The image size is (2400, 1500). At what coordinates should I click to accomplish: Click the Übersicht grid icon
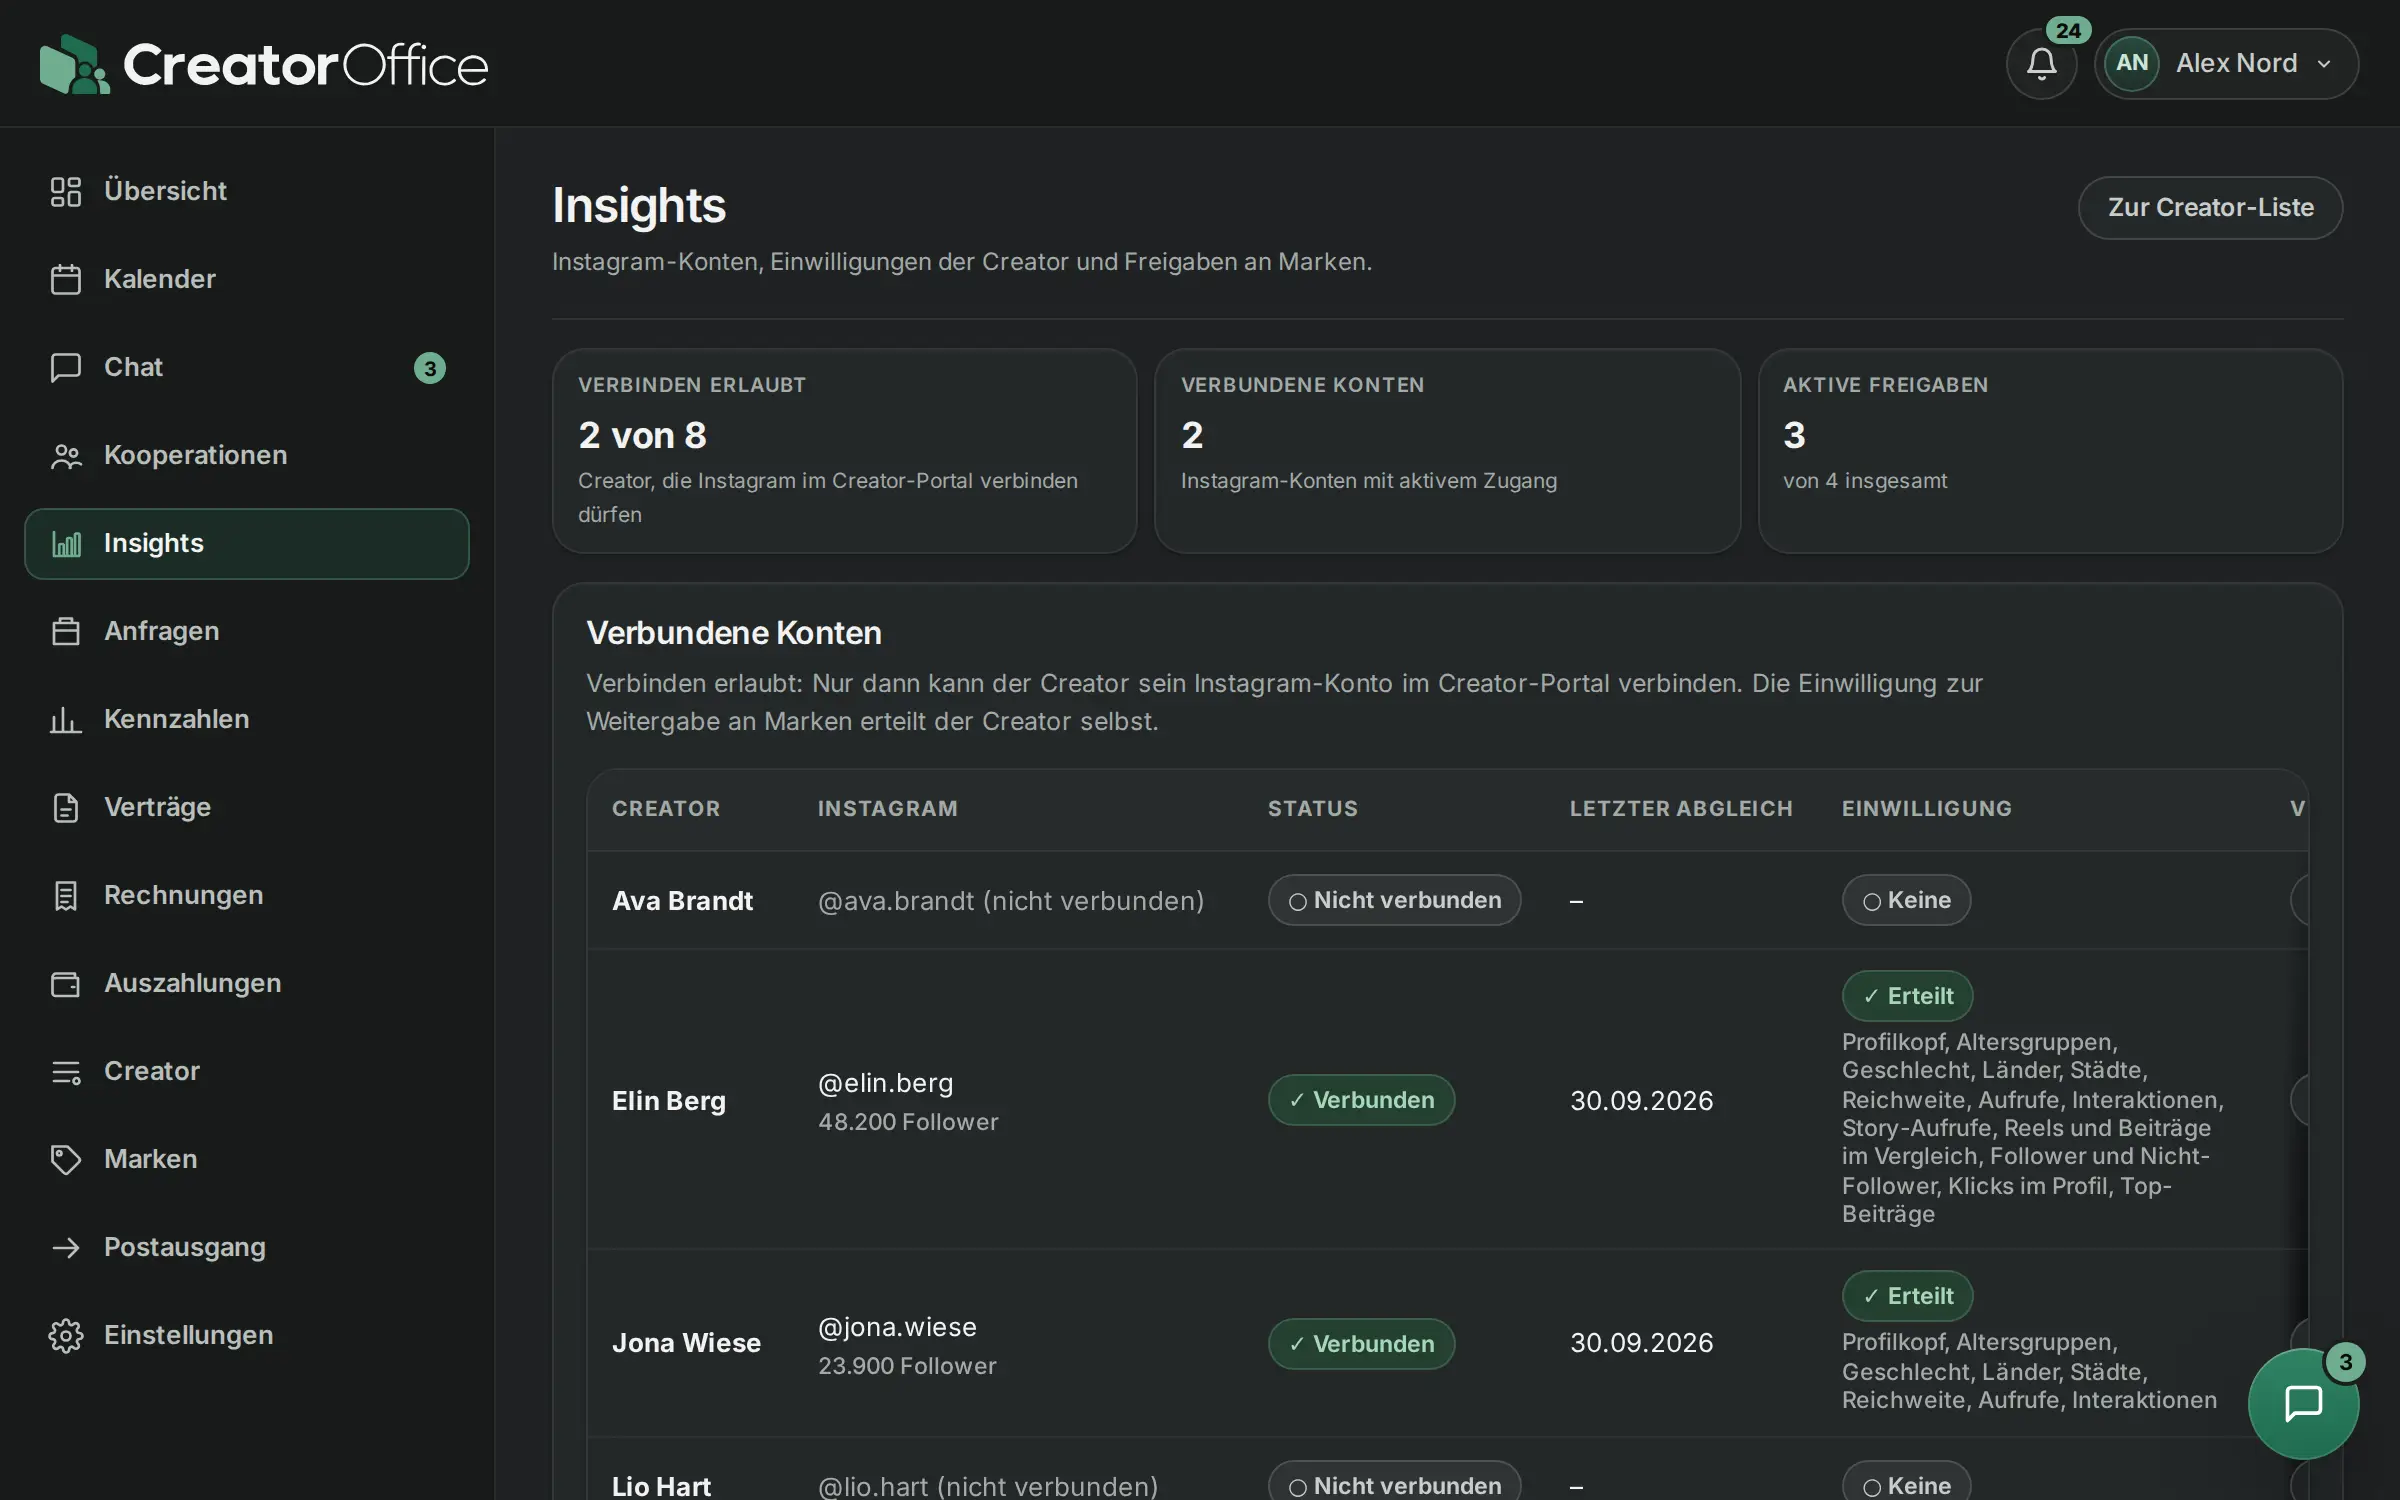[66, 191]
